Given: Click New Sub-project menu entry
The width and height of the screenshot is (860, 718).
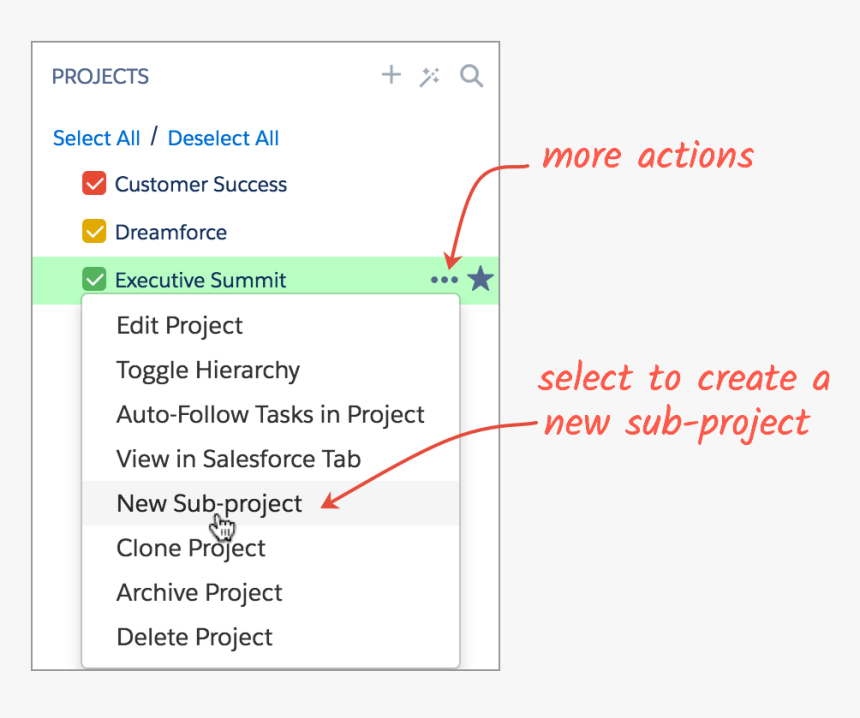Looking at the screenshot, I should click(x=209, y=503).
